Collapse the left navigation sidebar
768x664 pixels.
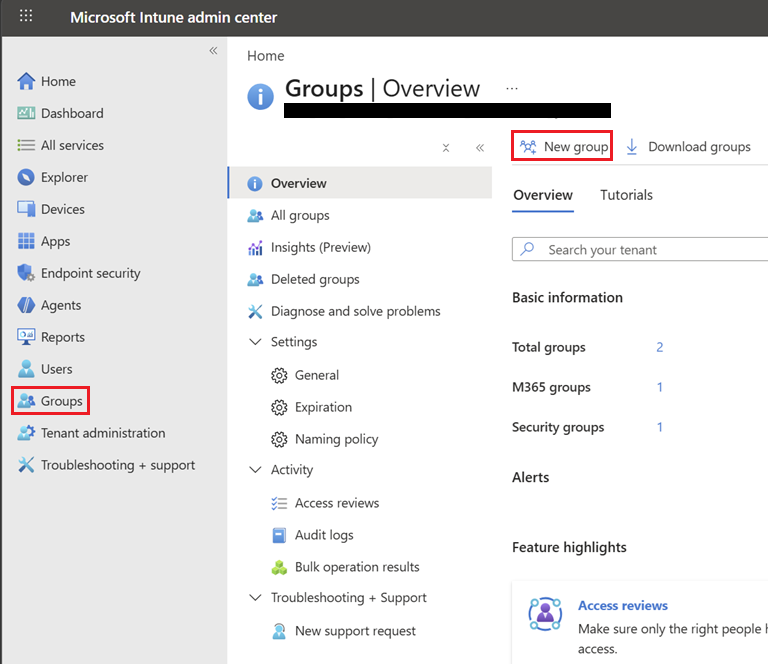pyautogui.click(x=213, y=50)
